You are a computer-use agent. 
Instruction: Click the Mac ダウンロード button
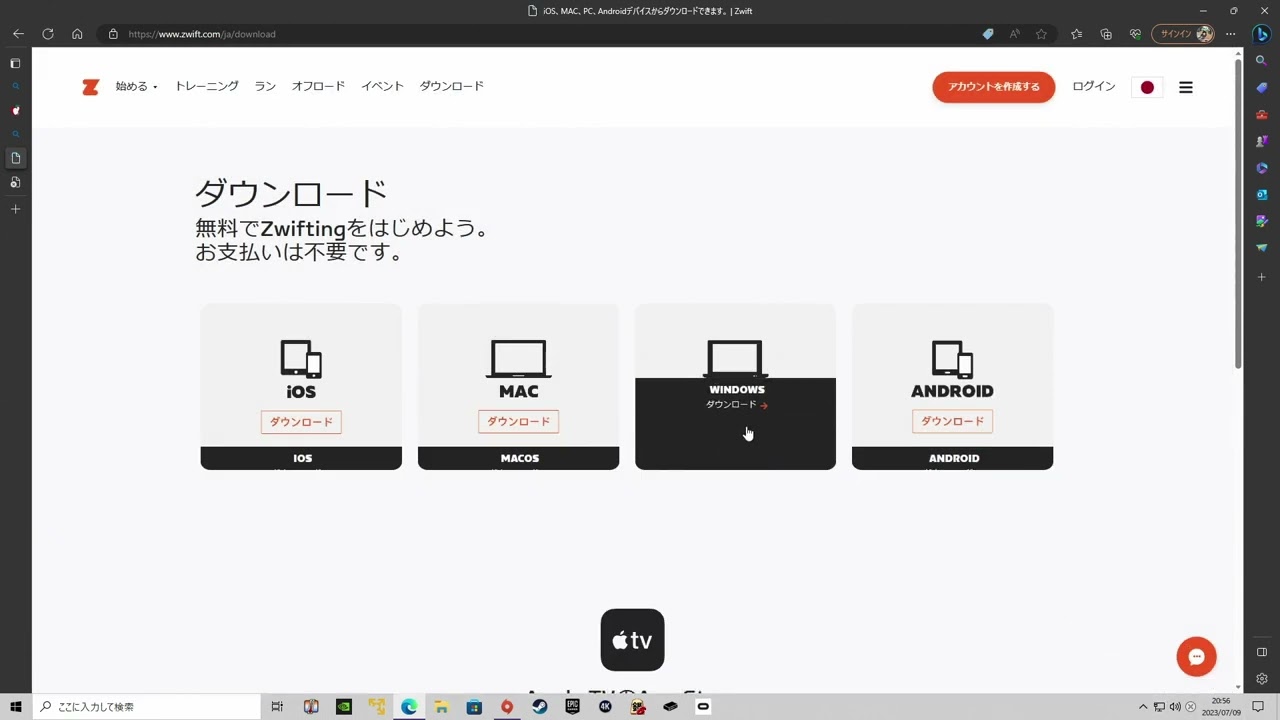pos(518,422)
